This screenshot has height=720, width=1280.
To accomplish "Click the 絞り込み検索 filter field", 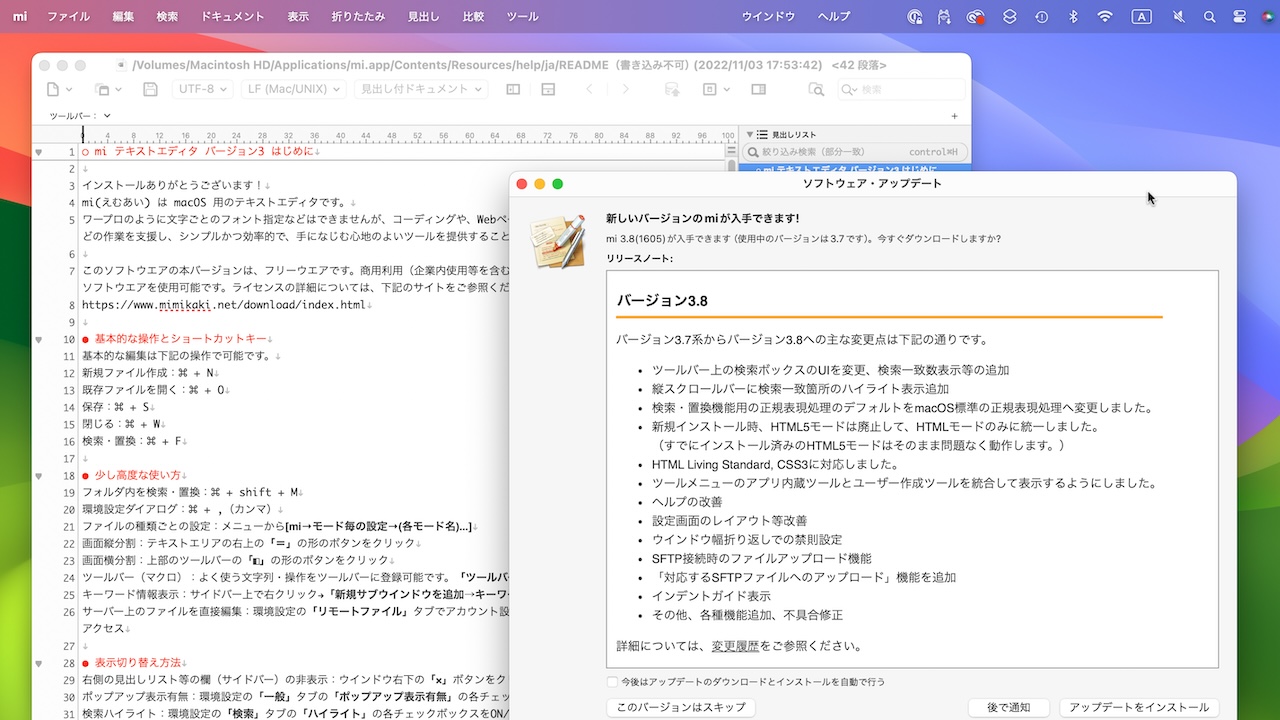I will tap(855, 152).
